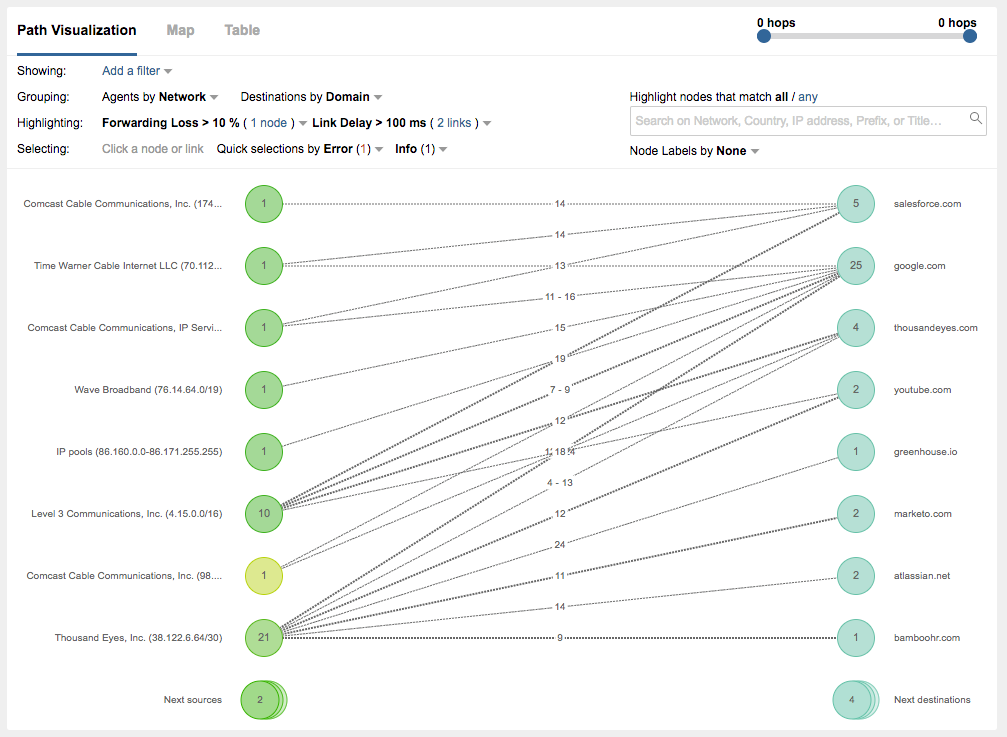
Task: Open Destinations by Domain grouping dropdown
Action: pos(311,97)
